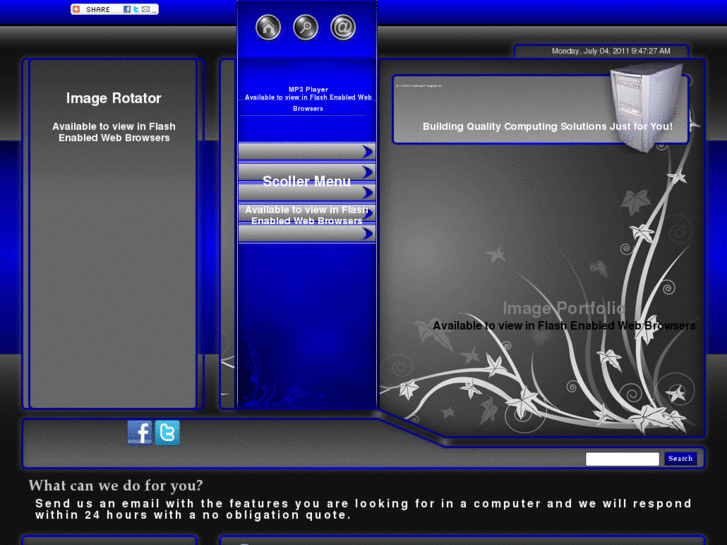This screenshot has height=545, width=727.
Task: Open the SHARE label in share widget
Action: [x=98, y=9]
